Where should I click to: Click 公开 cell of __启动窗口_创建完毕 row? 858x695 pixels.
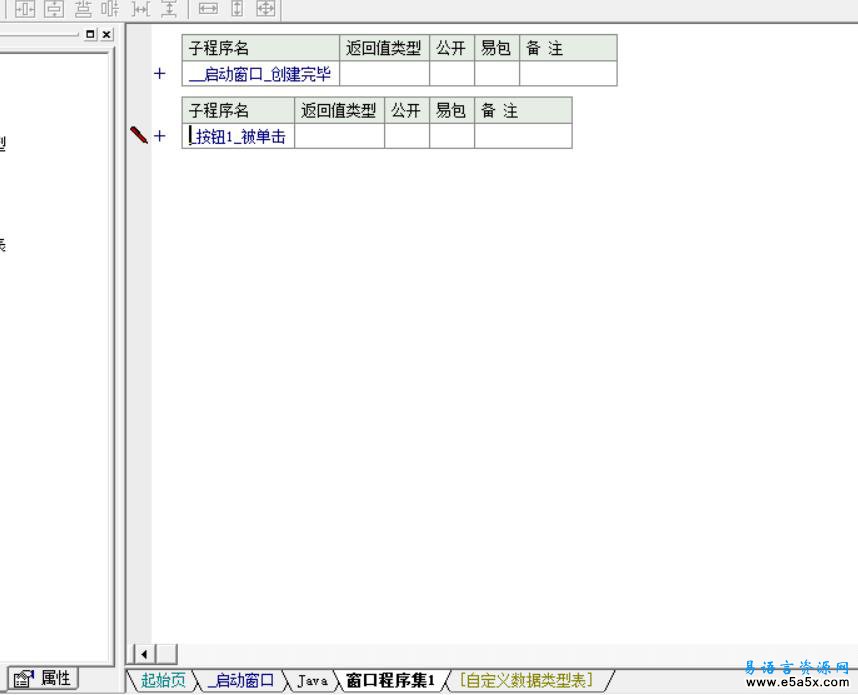[452, 73]
